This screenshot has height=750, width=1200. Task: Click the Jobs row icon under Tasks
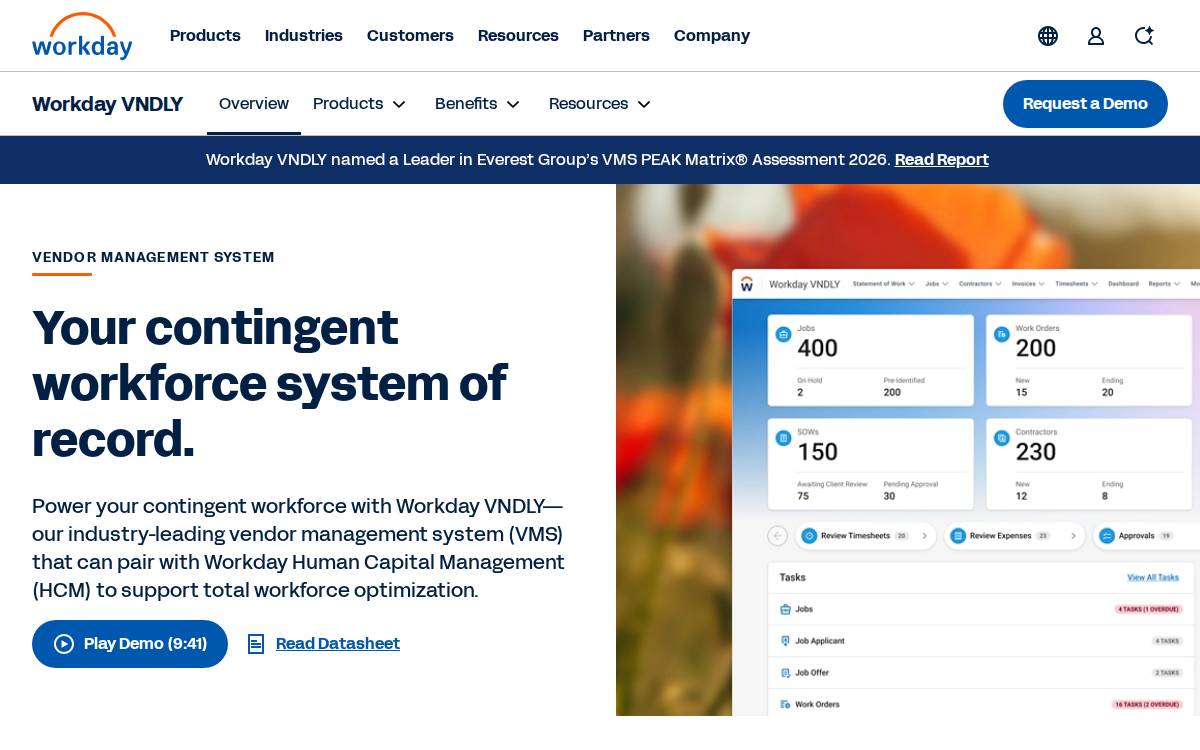coord(785,609)
